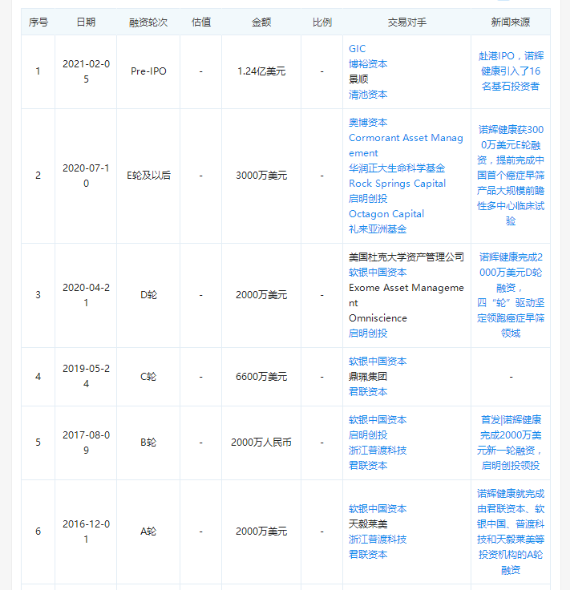The height and width of the screenshot is (590, 570).
Task: Click 华润正大生命科学基金 link
Action: pyautogui.click(x=397, y=168)
